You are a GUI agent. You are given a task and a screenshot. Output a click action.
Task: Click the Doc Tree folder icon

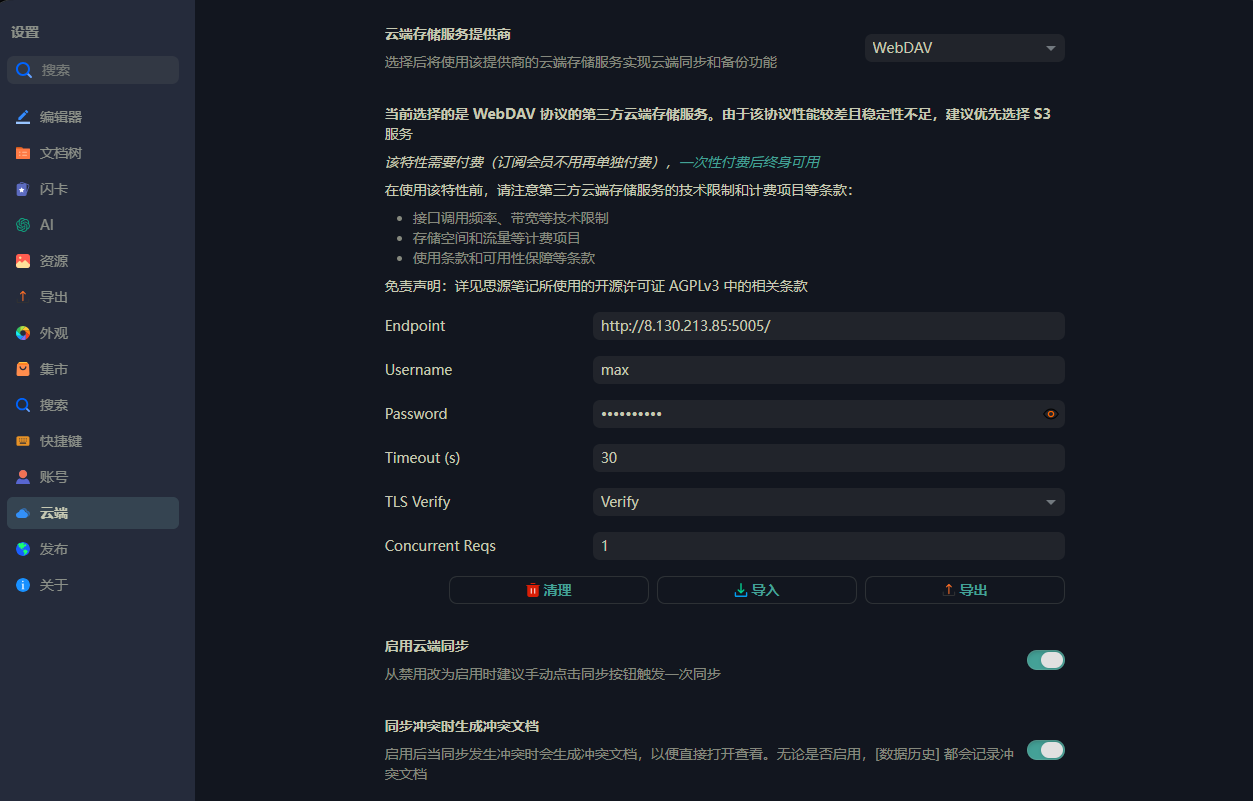tap(23, 153)
